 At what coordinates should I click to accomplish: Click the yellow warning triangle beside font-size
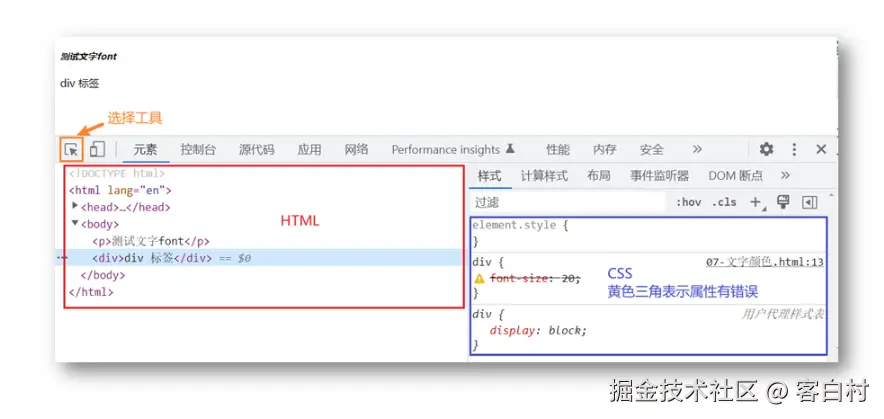pos(479,278)
